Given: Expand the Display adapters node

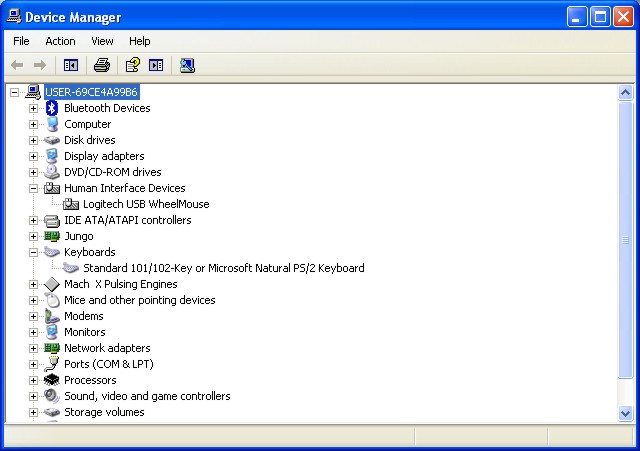Looking at the screenshot, I should (x=33, y=156).
